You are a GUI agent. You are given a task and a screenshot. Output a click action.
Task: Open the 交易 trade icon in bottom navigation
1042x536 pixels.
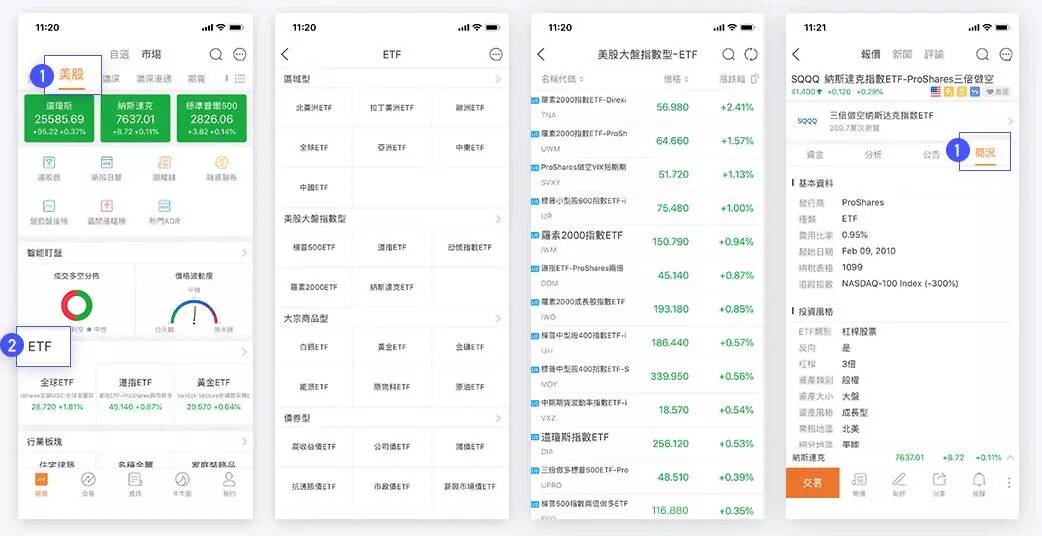point(88,480)
